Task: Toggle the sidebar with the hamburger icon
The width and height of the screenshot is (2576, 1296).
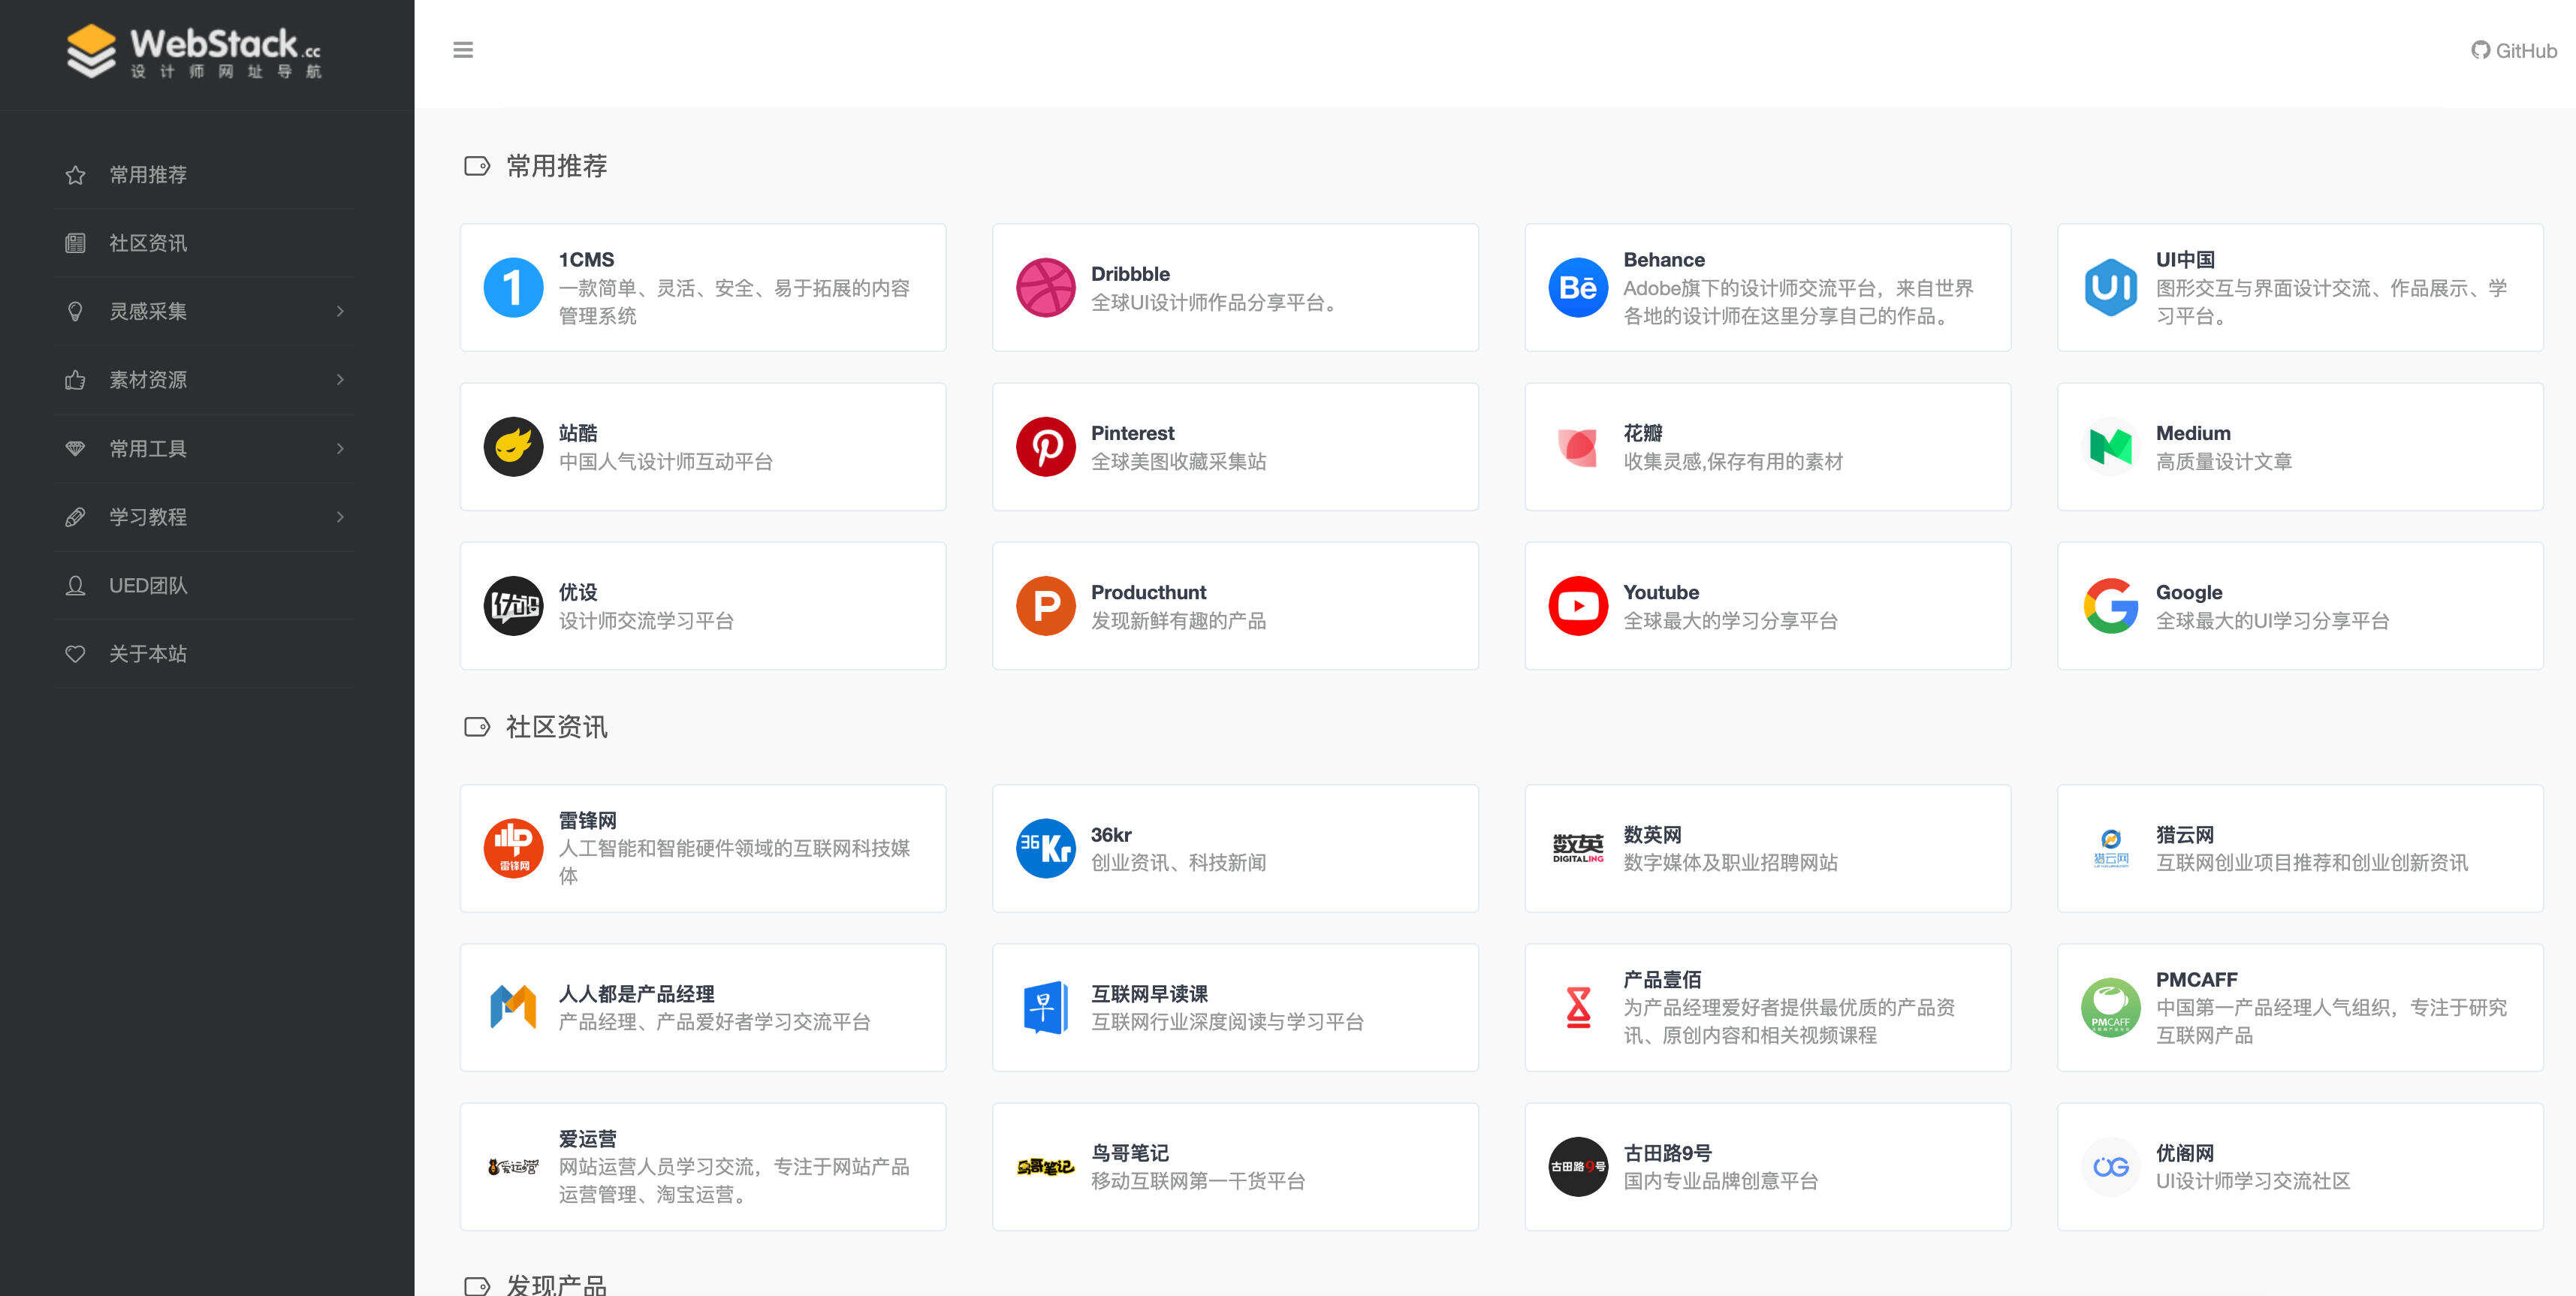Action: click(463, 50)
